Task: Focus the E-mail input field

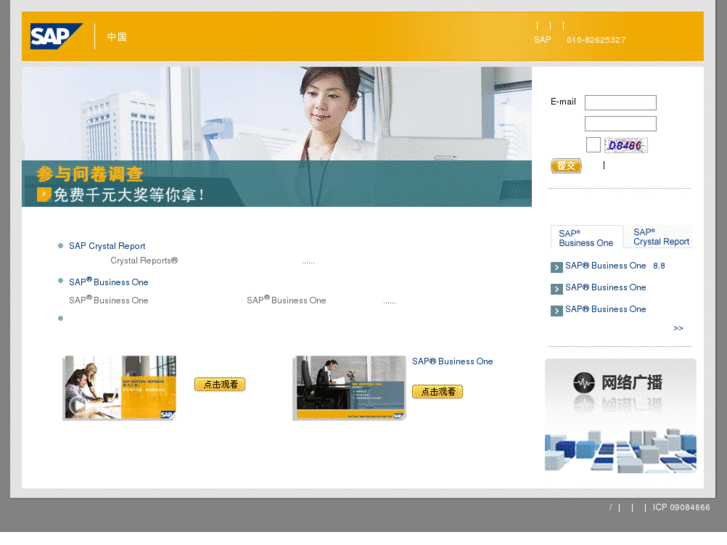Action: click(x=620, y=103)
